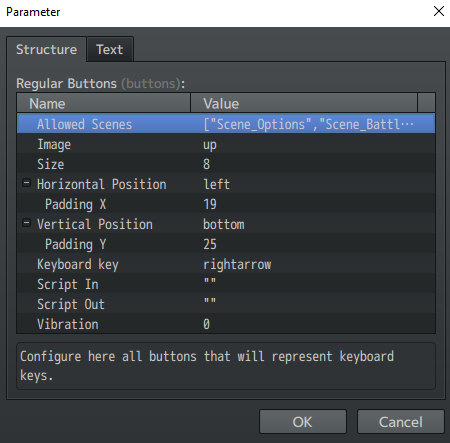Image resolution: width=450 pixels, height=443 pixels.
Task: Select the Allowed Scenes row
Action: 226,124
